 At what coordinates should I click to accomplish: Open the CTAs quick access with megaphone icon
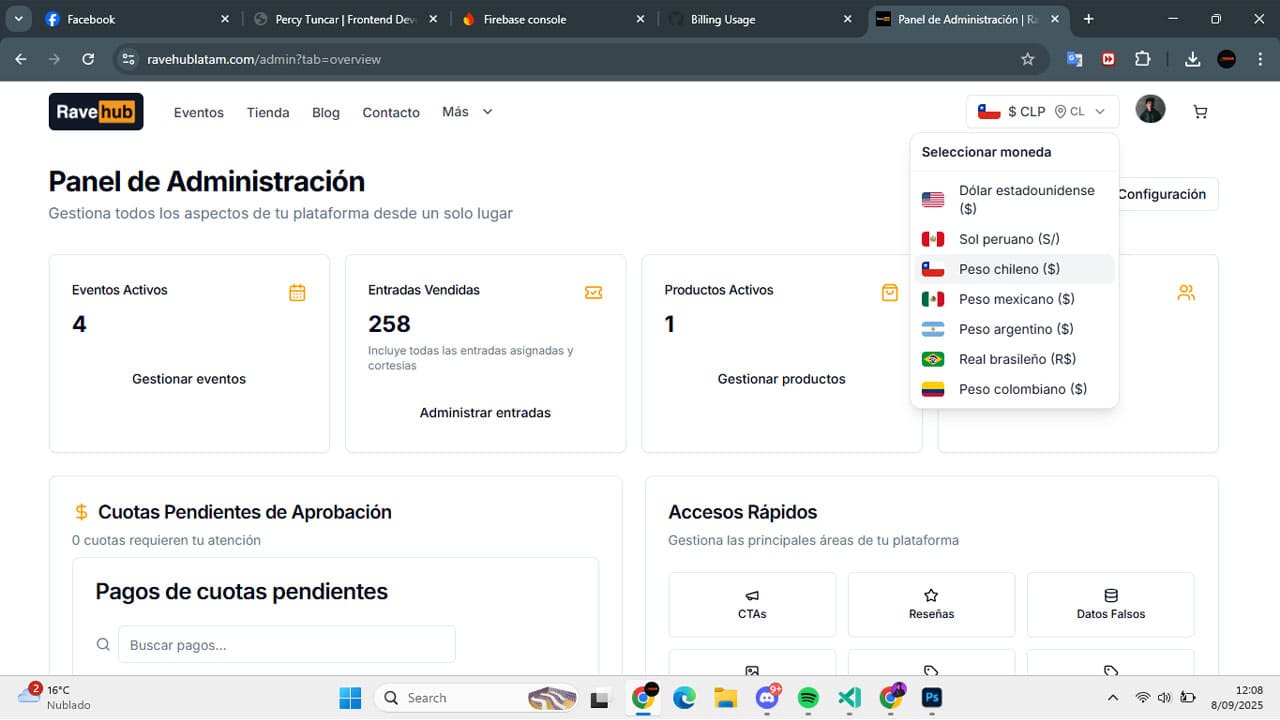751,604
